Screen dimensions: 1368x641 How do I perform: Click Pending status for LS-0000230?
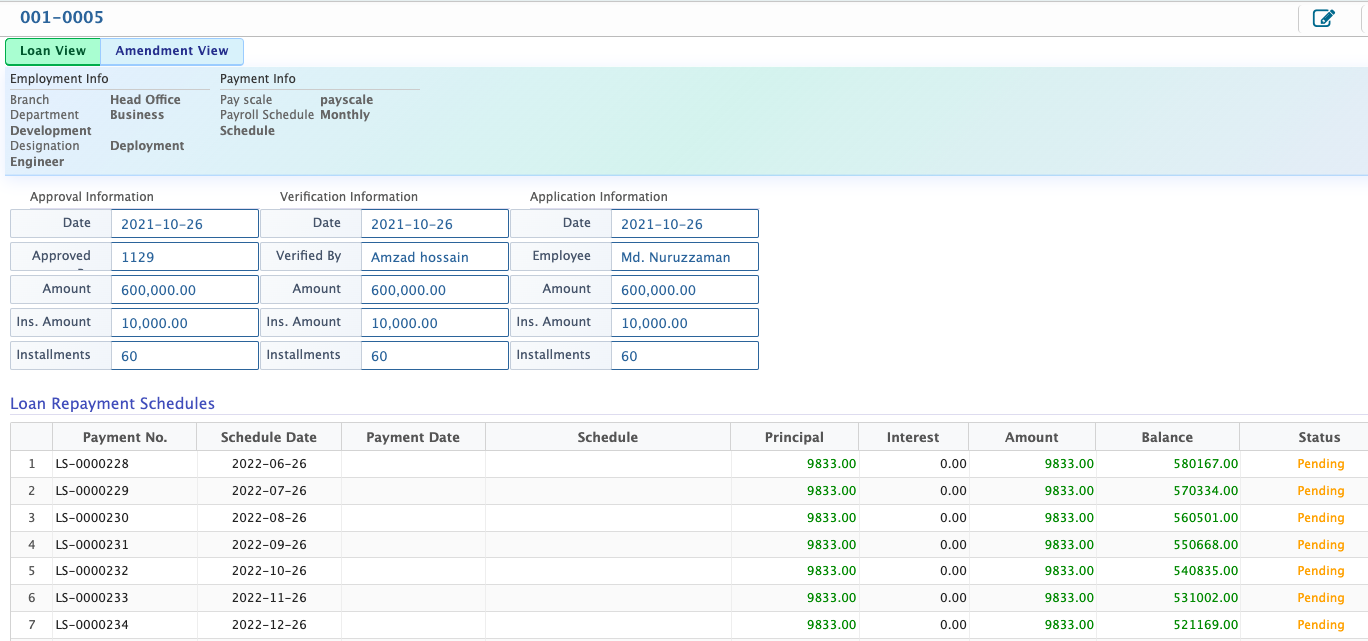pos(1320,518)
